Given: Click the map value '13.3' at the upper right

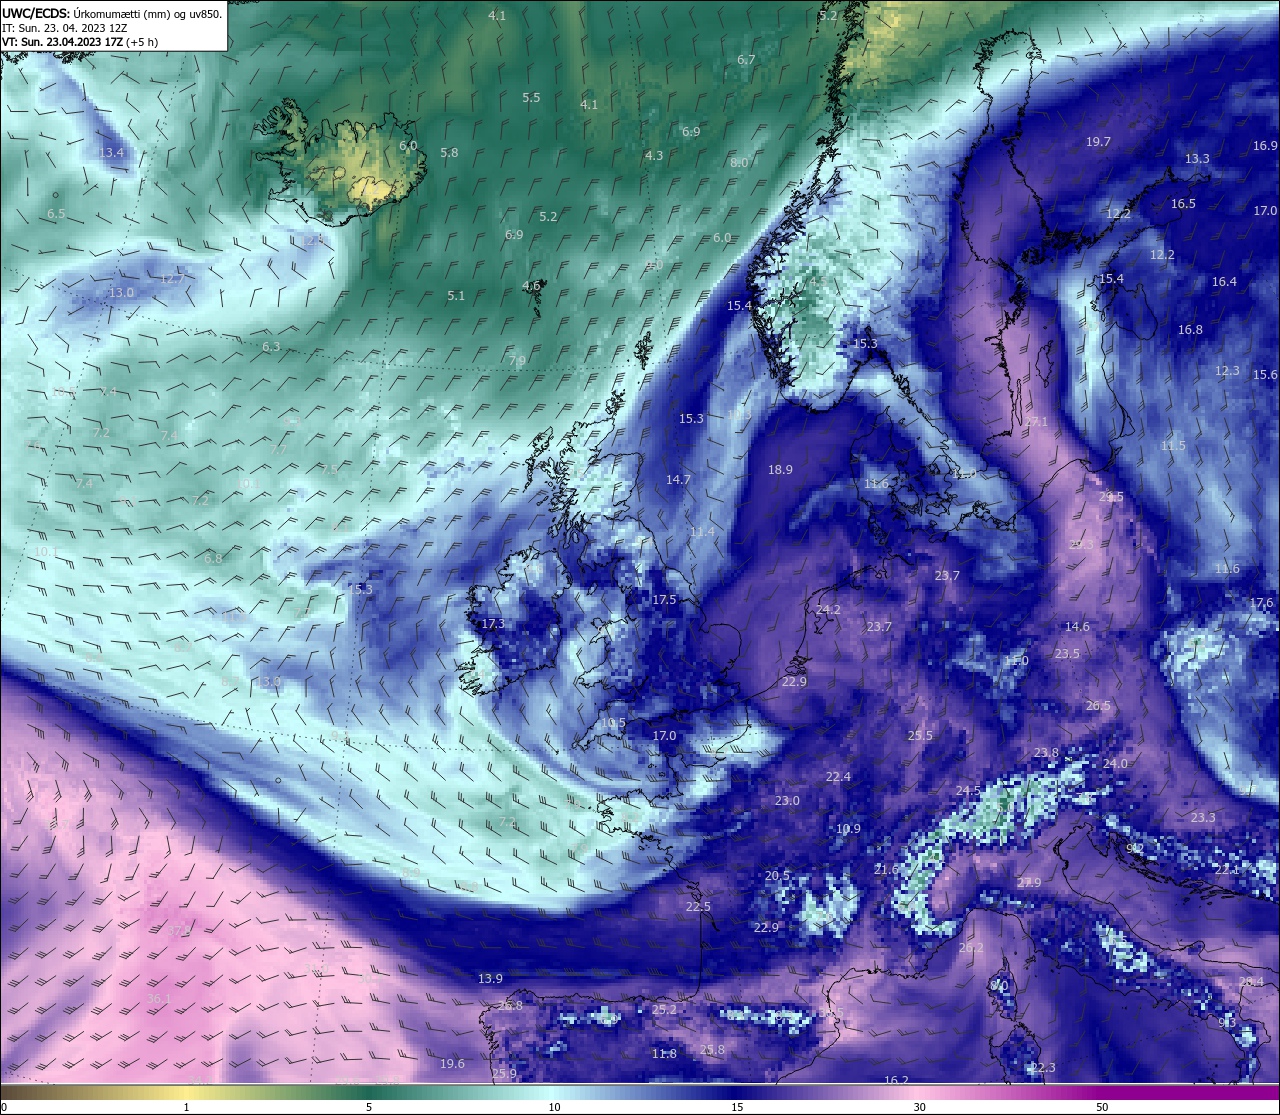Looking at the screenshot, I should 1197,159.
